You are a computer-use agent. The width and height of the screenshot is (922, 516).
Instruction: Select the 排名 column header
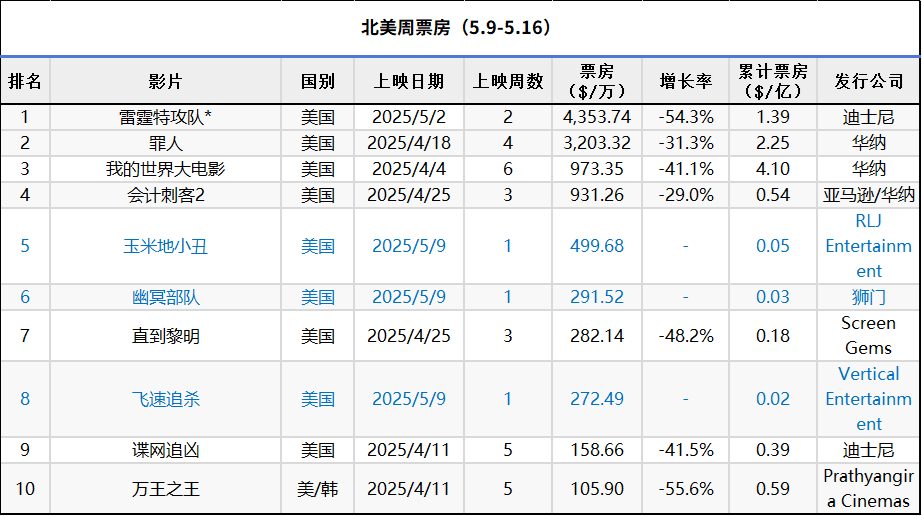point(25,81)
